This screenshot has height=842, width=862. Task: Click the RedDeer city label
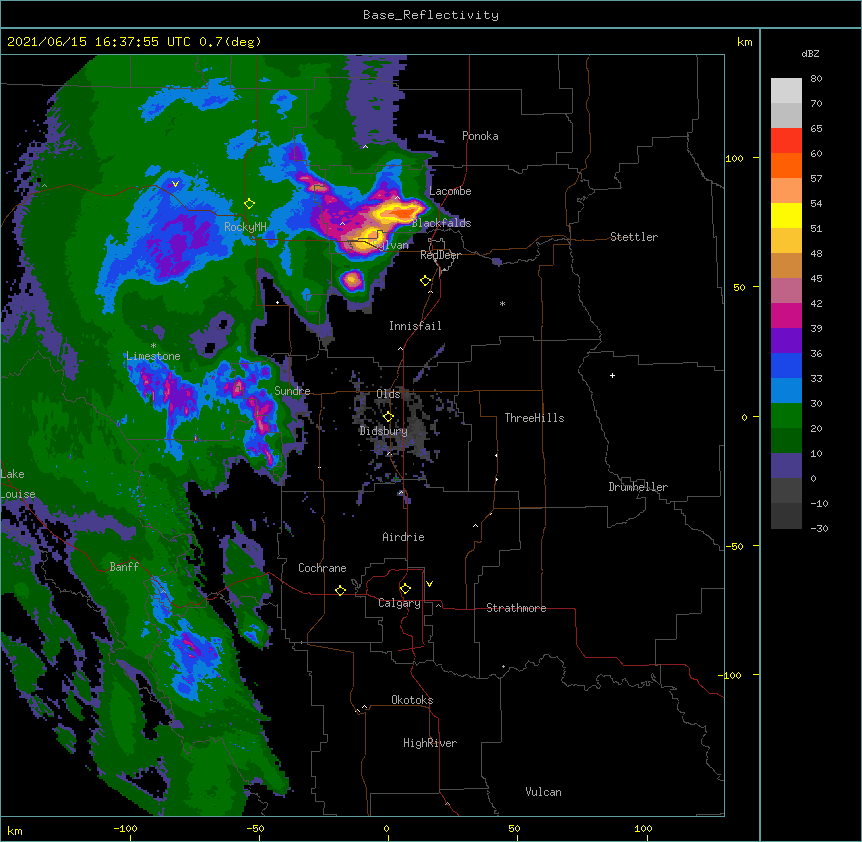(x=440, y=255)
